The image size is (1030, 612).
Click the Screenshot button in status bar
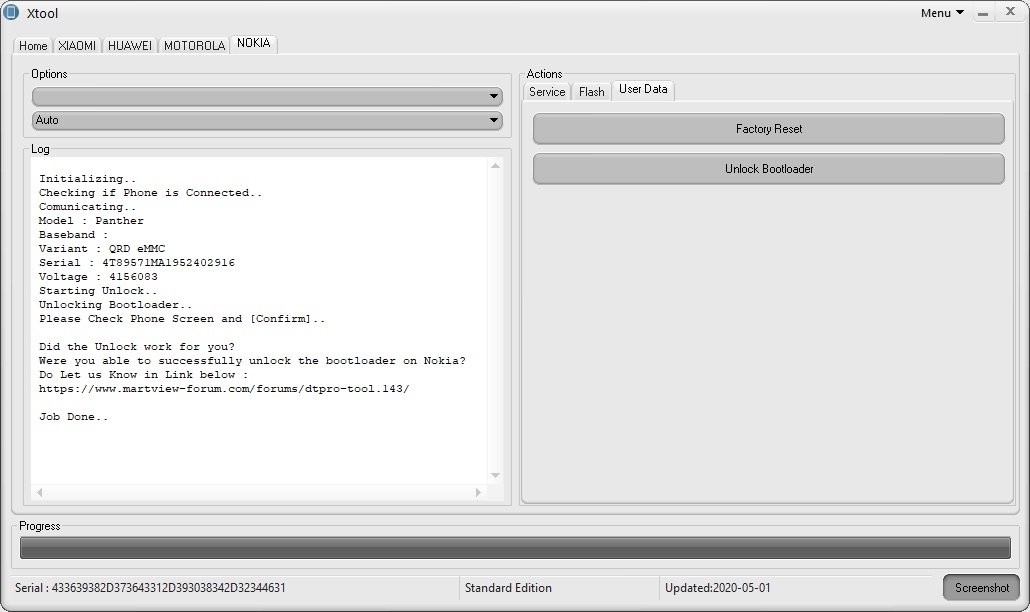[x=981, y=588]
